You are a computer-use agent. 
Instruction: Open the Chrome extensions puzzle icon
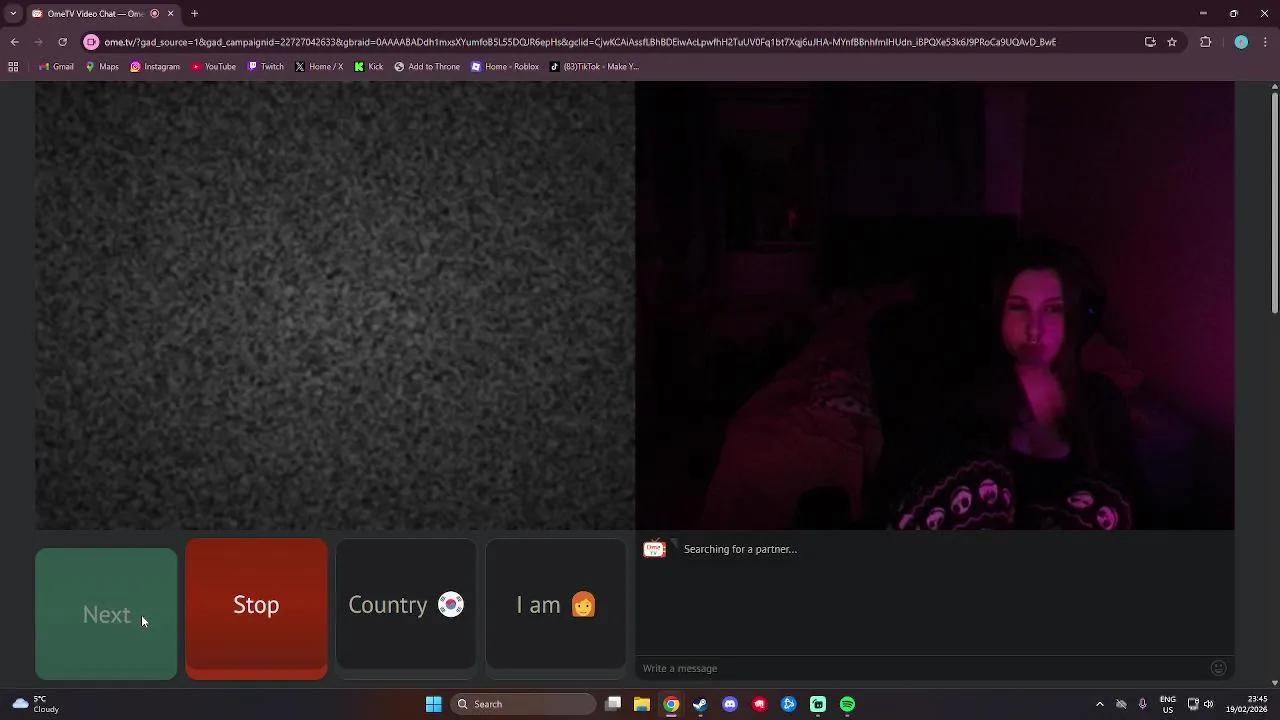click(x=1206, y=42)
